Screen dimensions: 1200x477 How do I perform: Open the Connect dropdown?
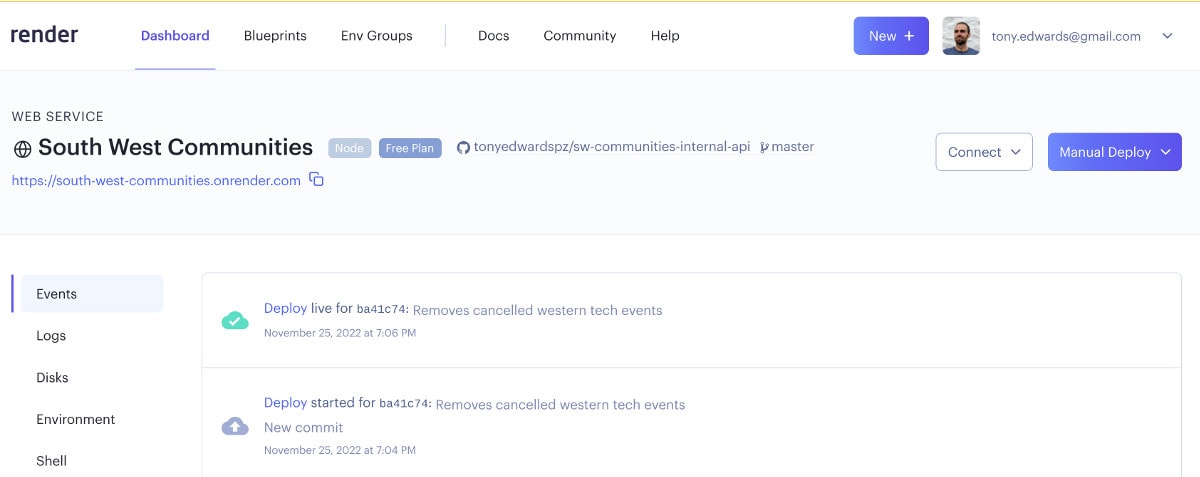tap(984, 152)
